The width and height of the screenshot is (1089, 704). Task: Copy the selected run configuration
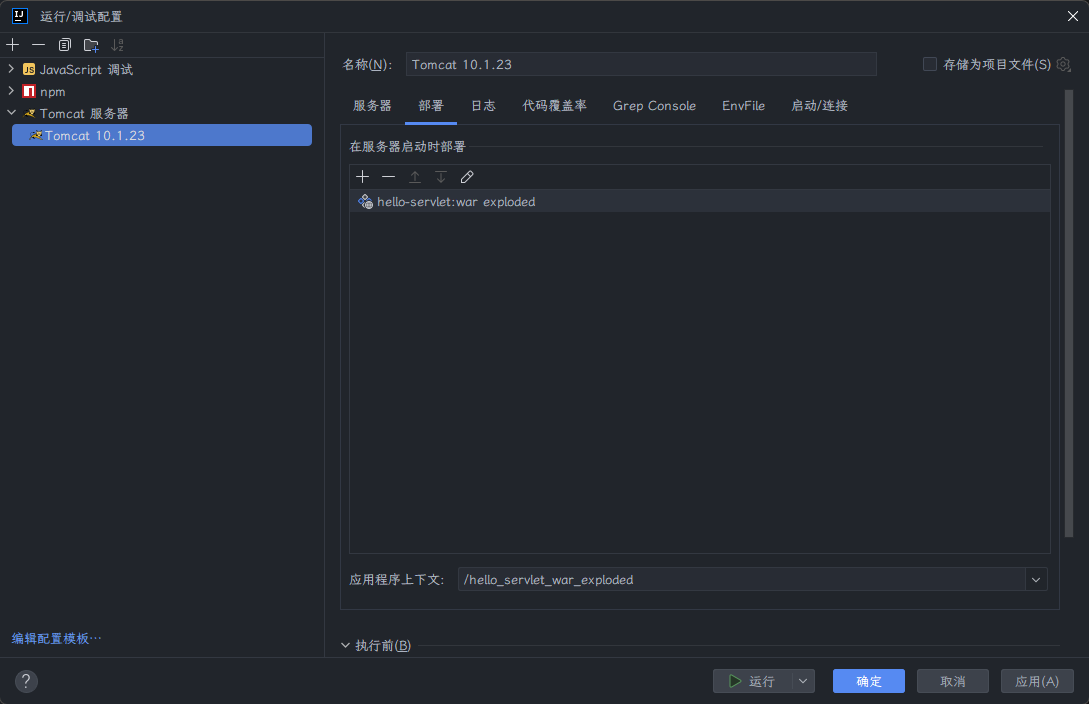pos(65,45)
